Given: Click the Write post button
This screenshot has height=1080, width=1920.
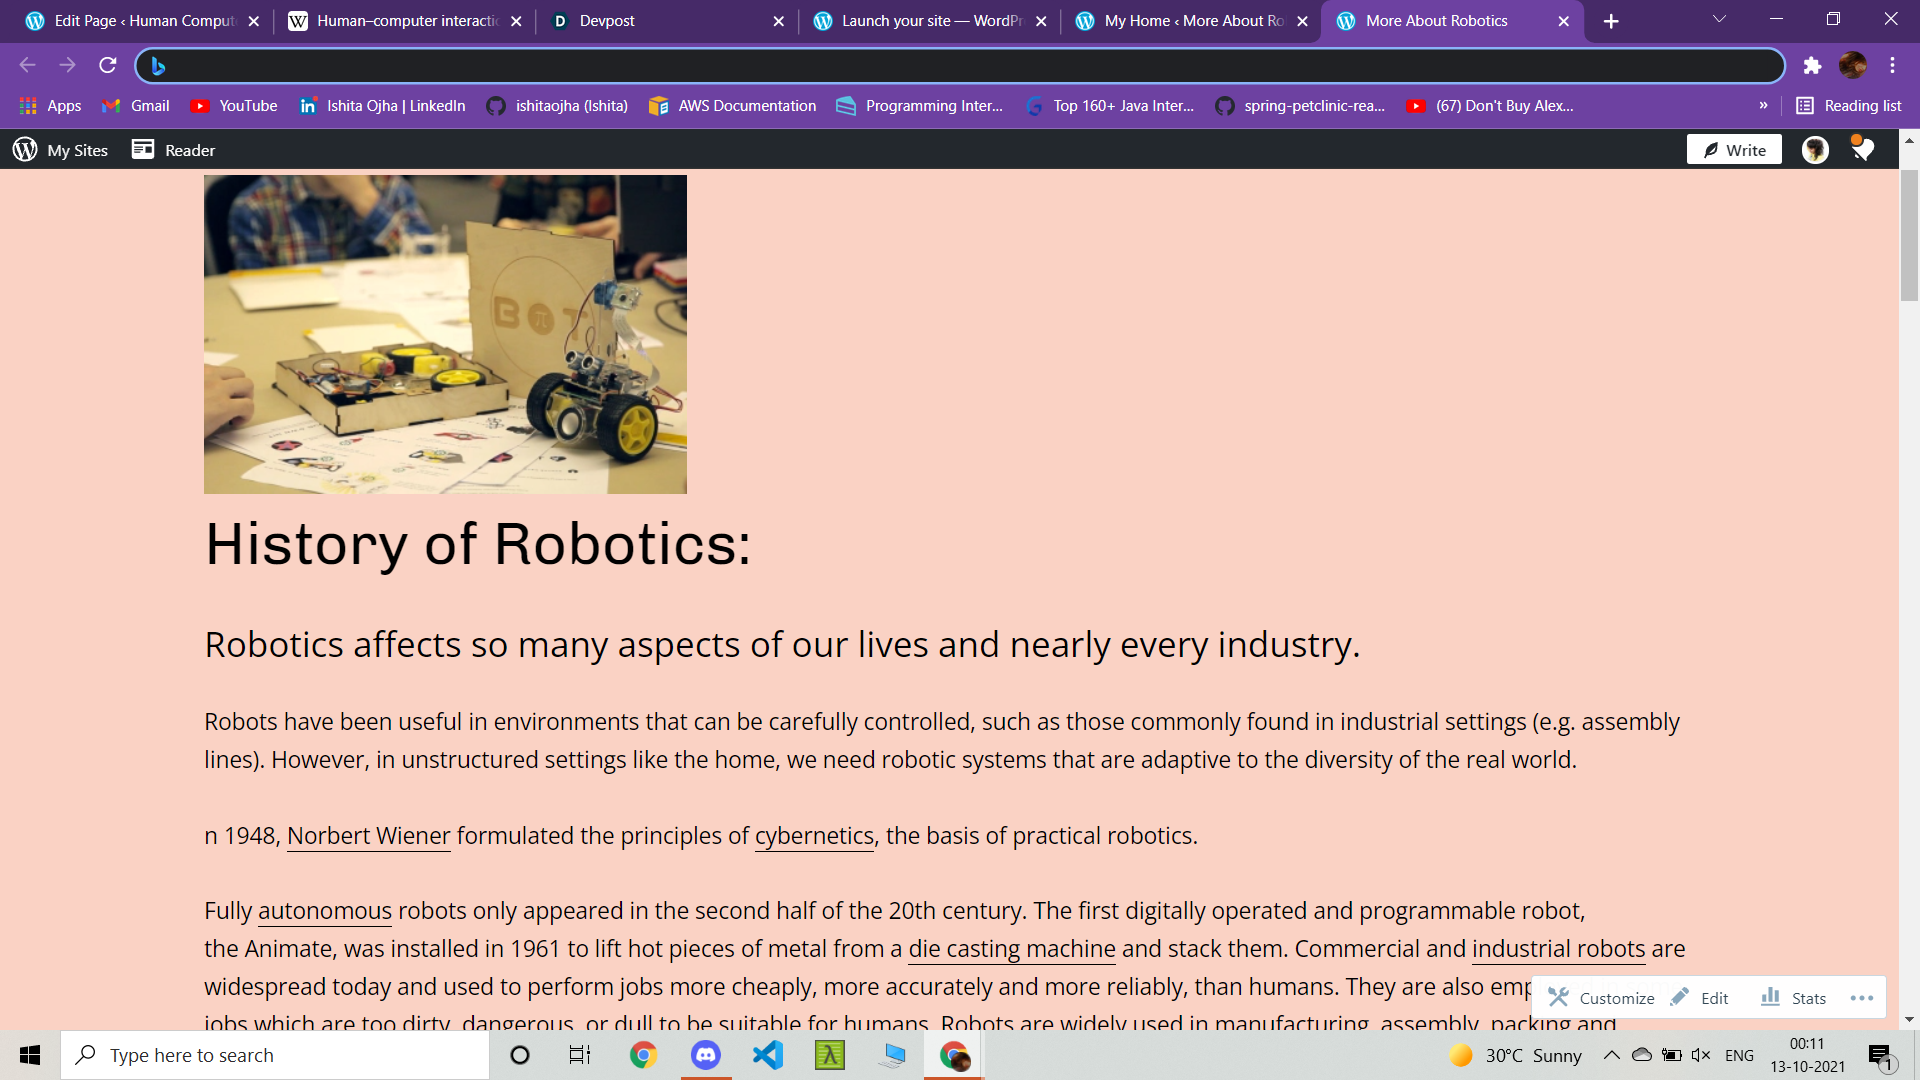Looking at the screenshot, I should pyautogui.click(x=1734, y=150).
